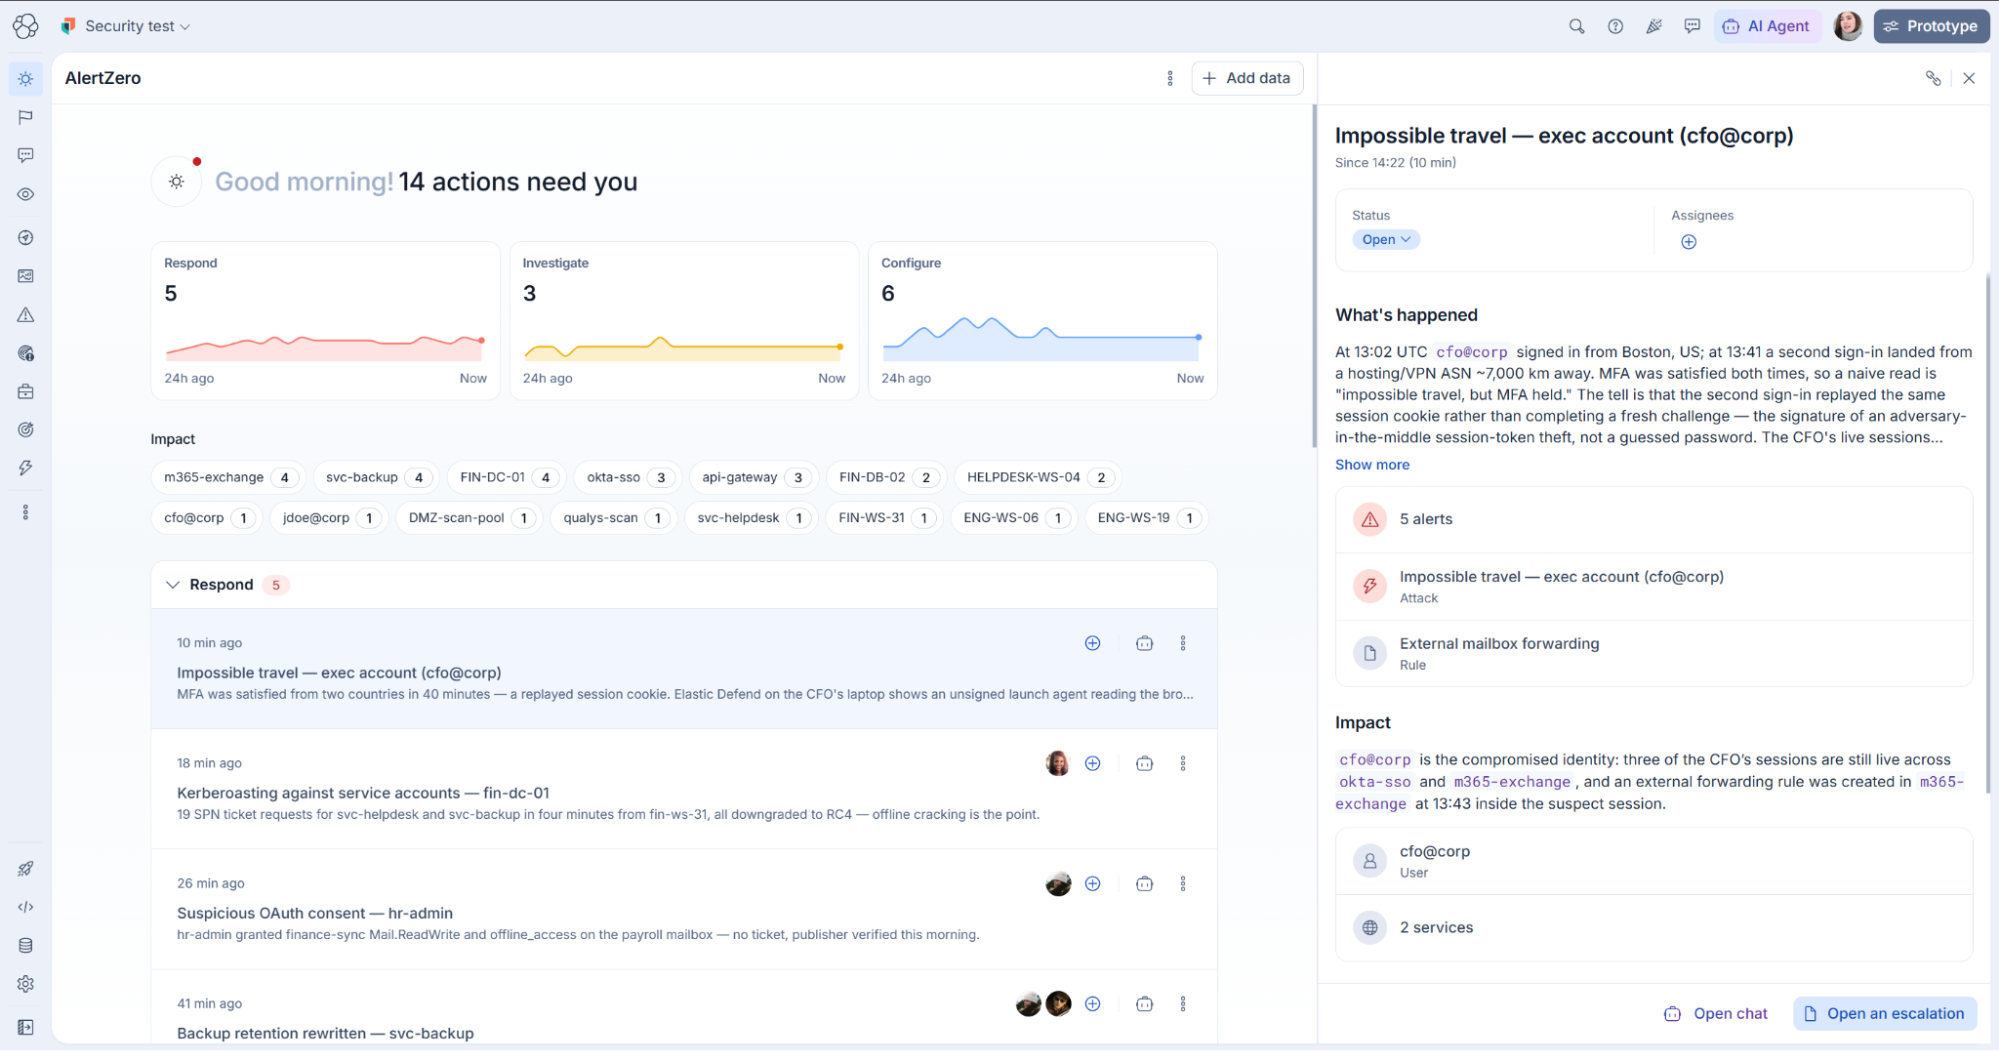
Task: Copy link to the alert details panel
Action: (1933, 78)
